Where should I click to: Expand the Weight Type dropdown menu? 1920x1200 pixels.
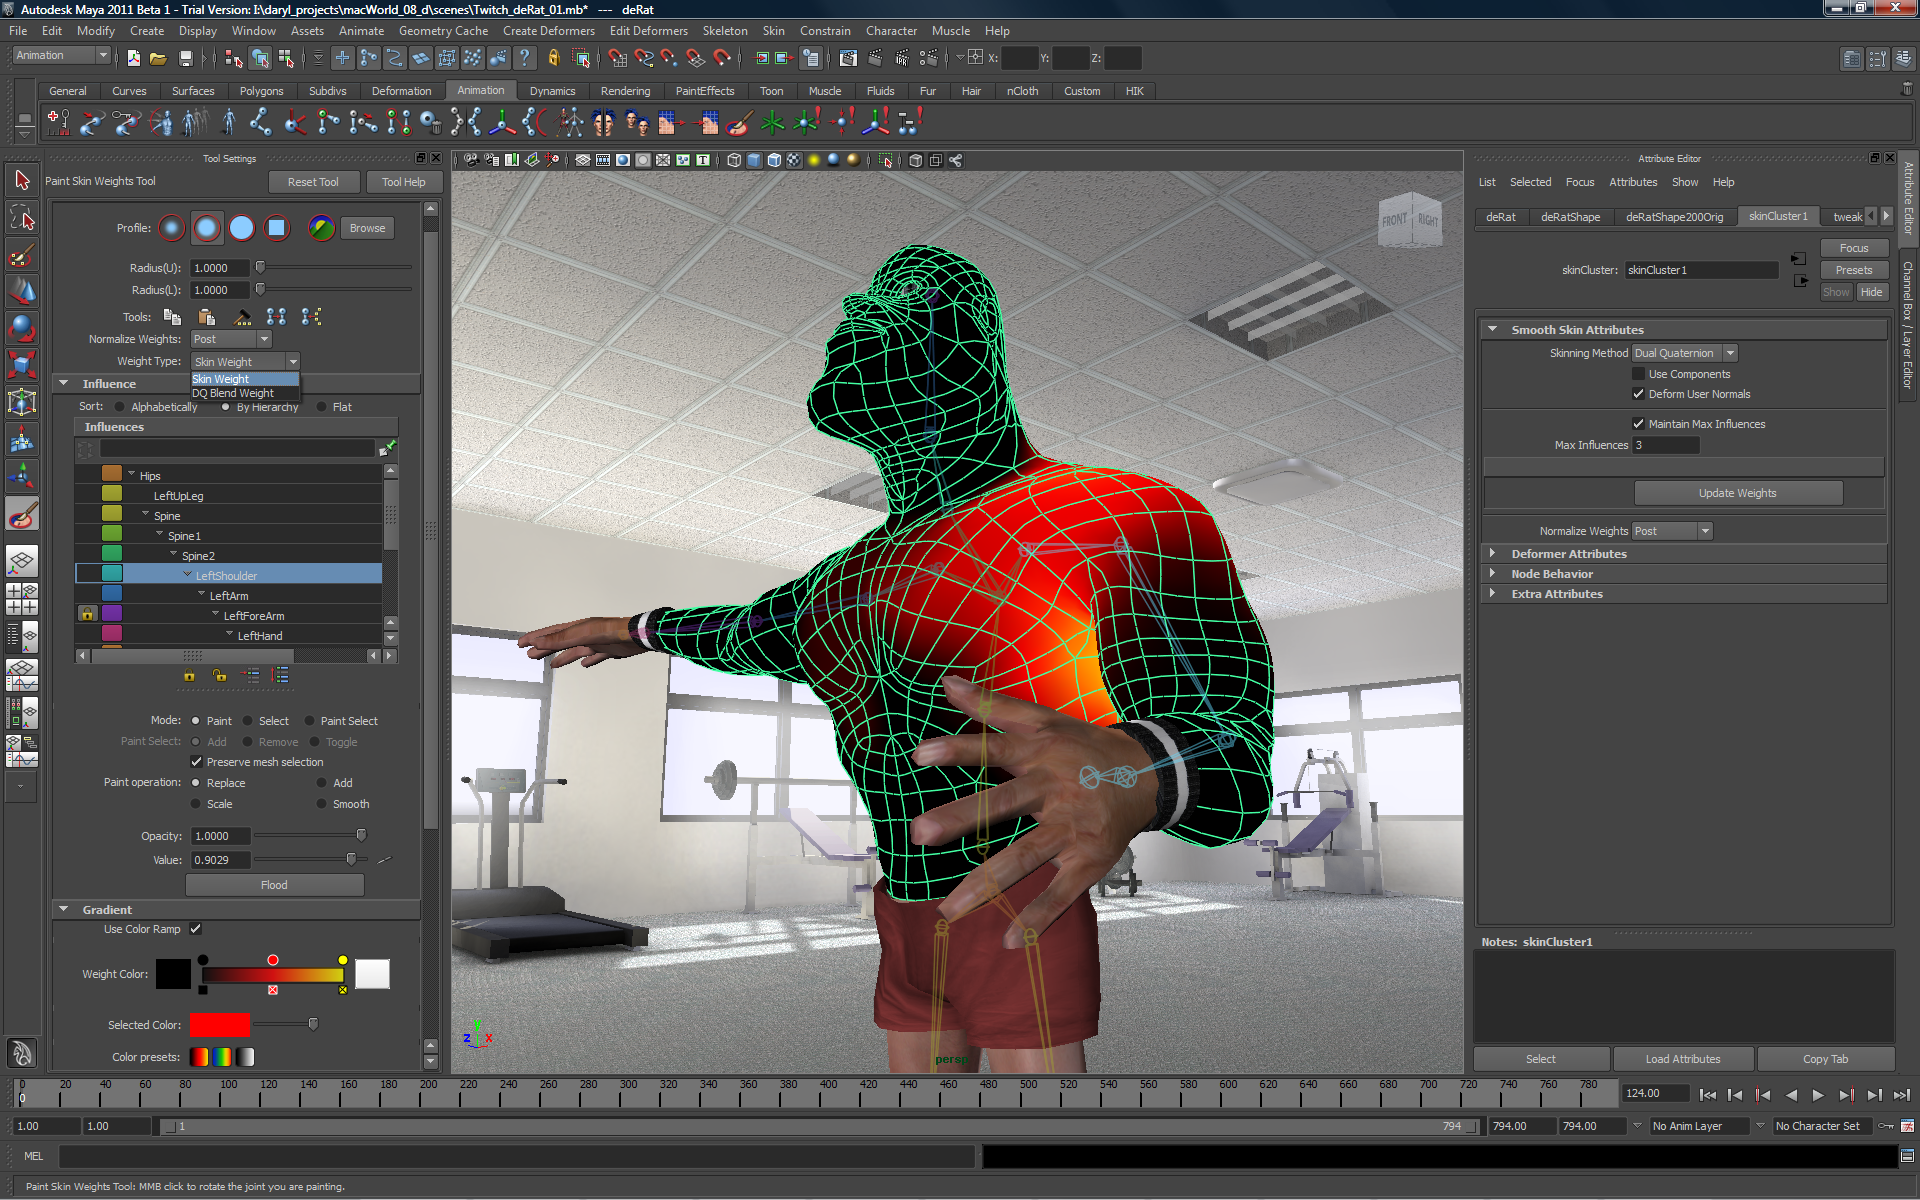coord(290,361)
